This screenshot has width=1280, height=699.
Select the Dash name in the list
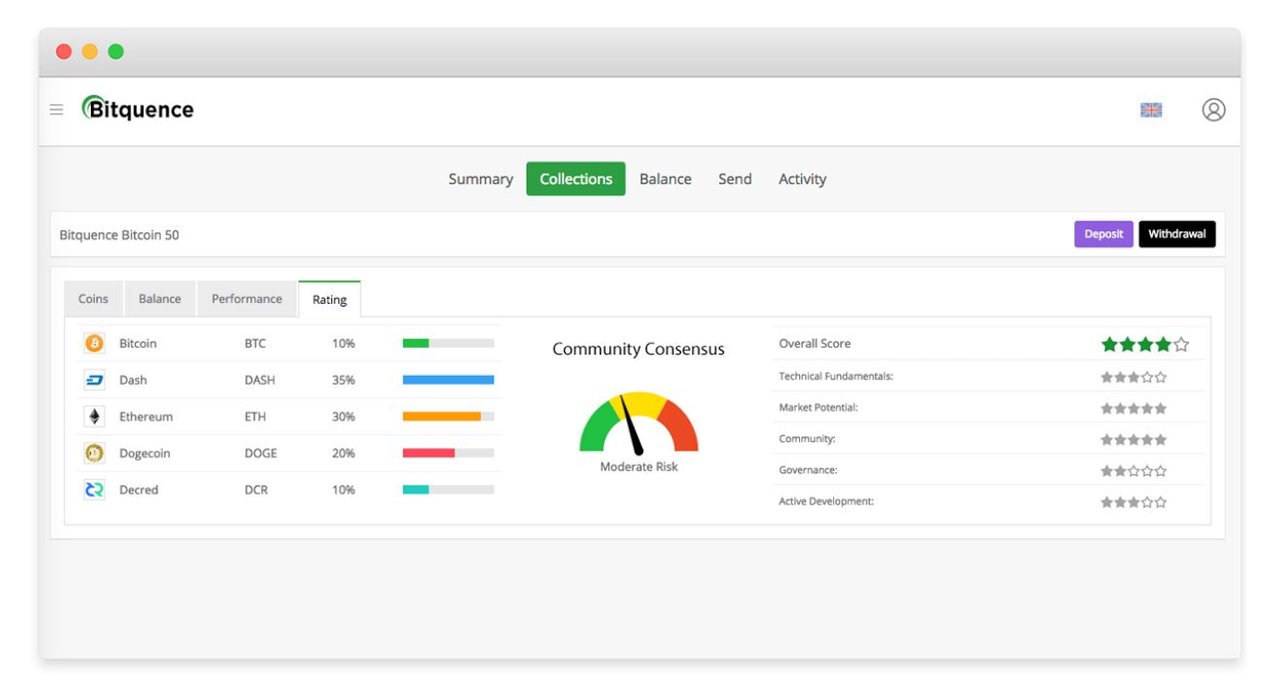[133, 380]
